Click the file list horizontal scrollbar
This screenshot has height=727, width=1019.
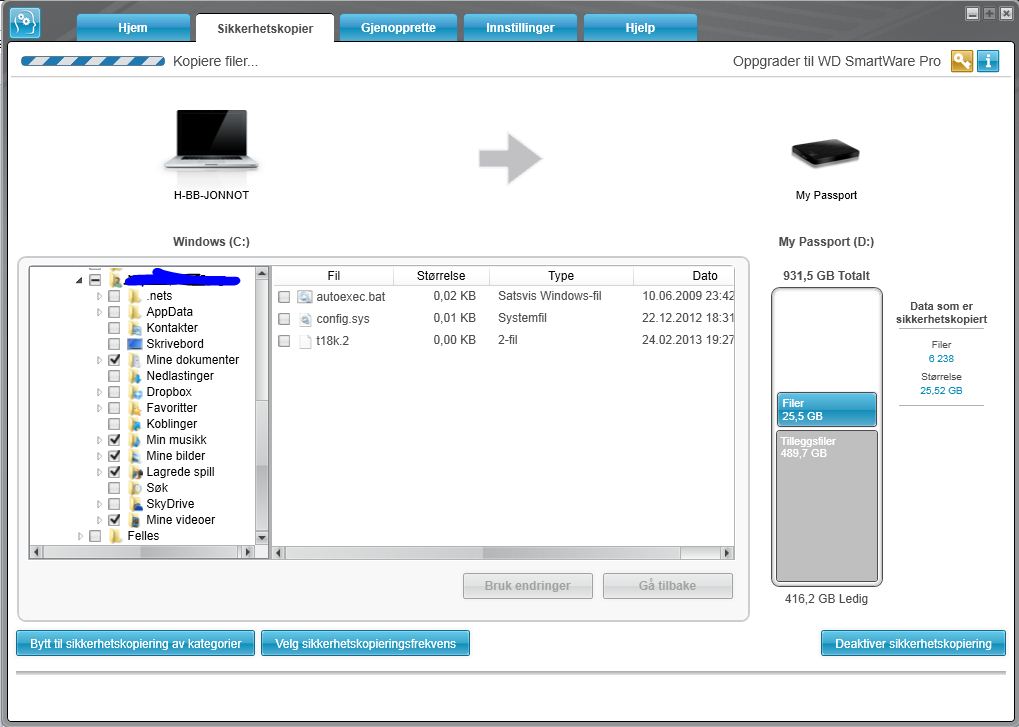point(502,553)
